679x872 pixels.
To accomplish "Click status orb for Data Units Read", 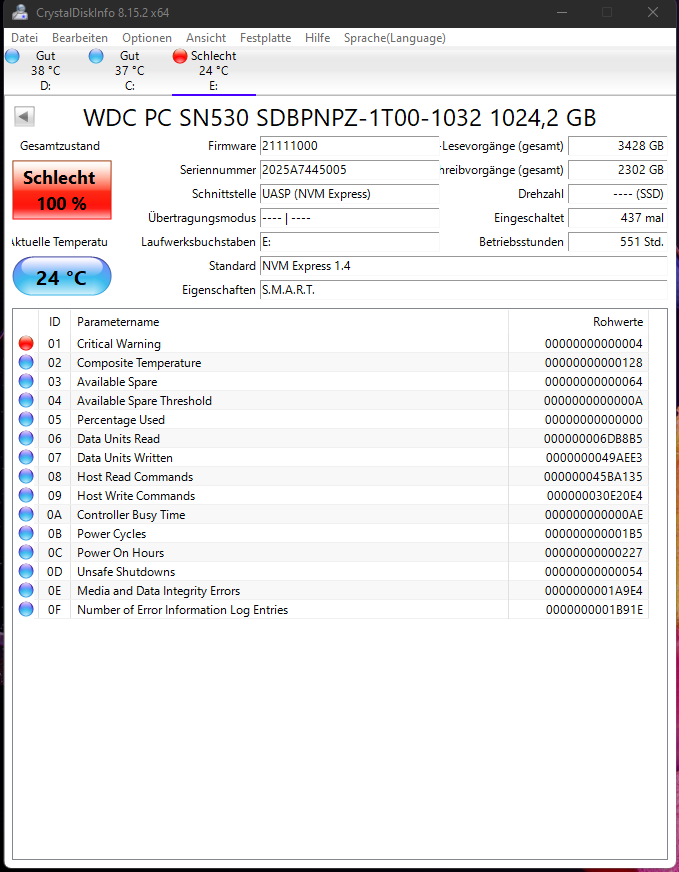I will pos(26,438).
